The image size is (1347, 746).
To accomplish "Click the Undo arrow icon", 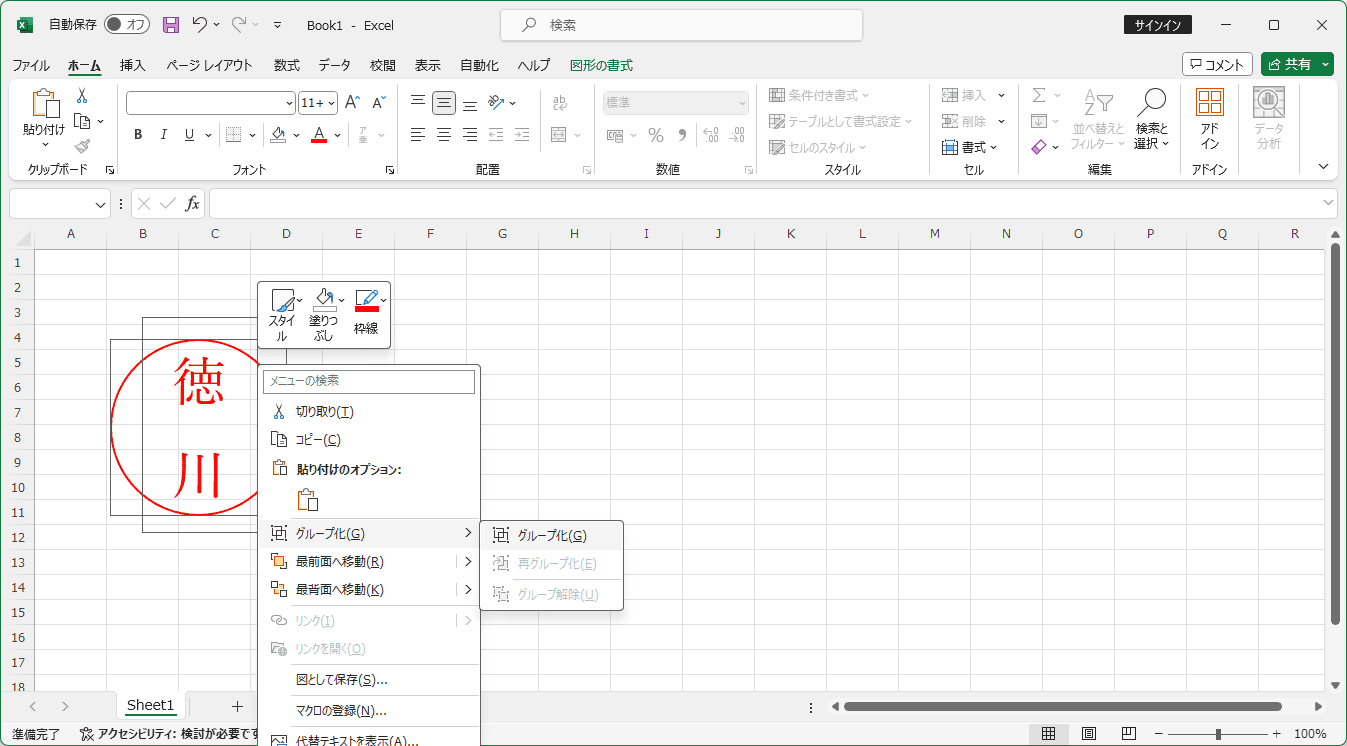I will click(x=200, y=25).
